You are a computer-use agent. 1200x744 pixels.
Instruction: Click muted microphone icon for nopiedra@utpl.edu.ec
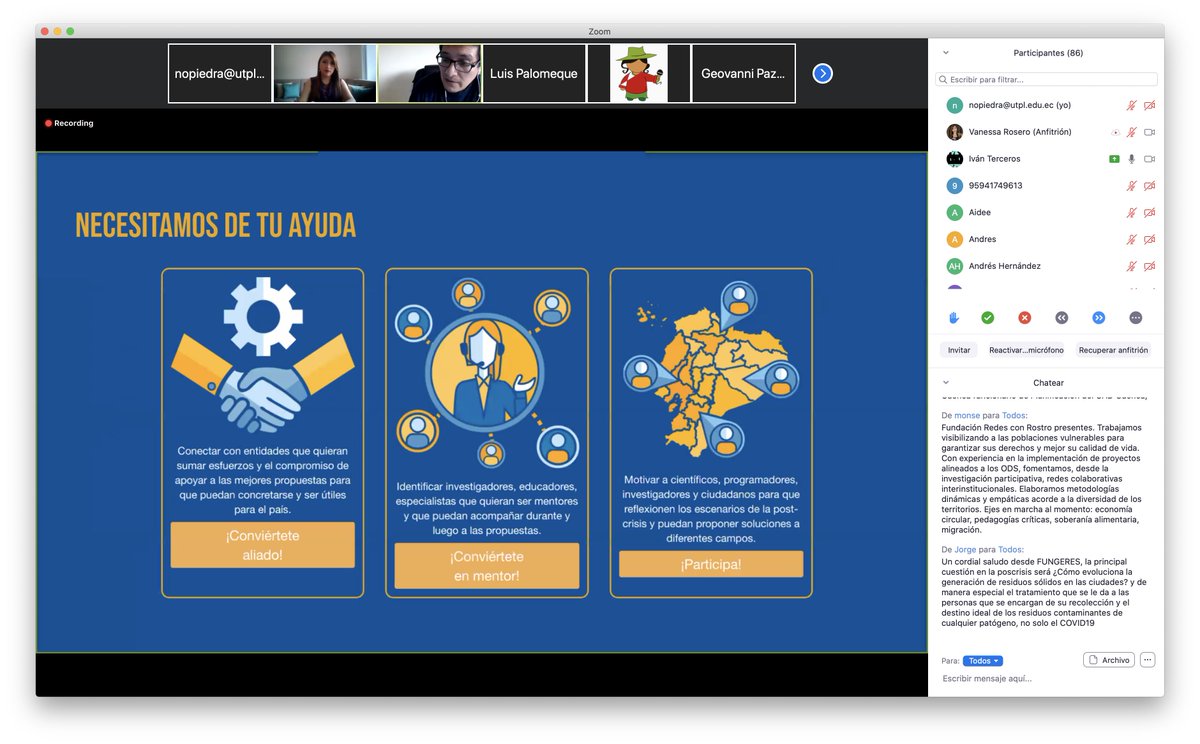1132,105
